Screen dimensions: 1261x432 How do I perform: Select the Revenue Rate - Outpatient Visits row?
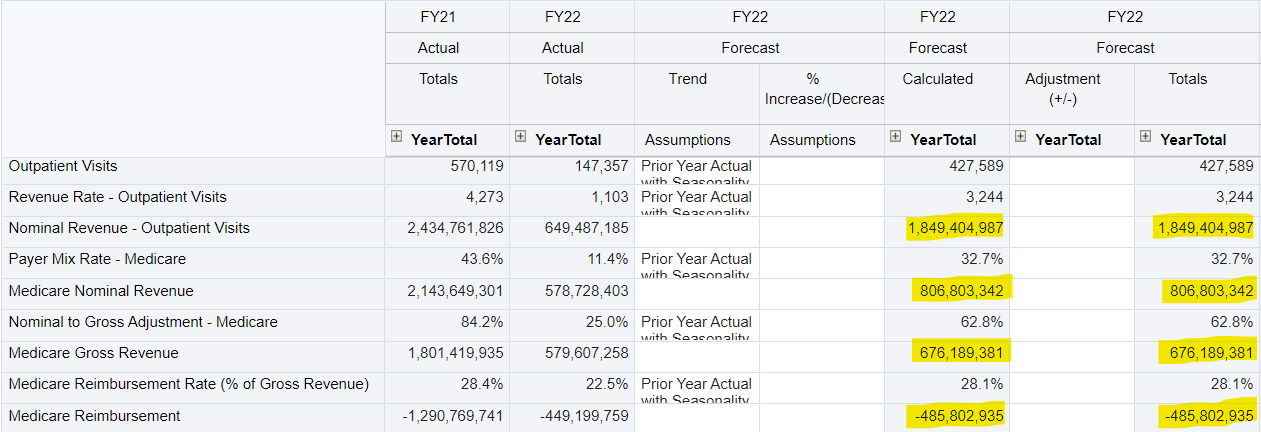point(118,197)
